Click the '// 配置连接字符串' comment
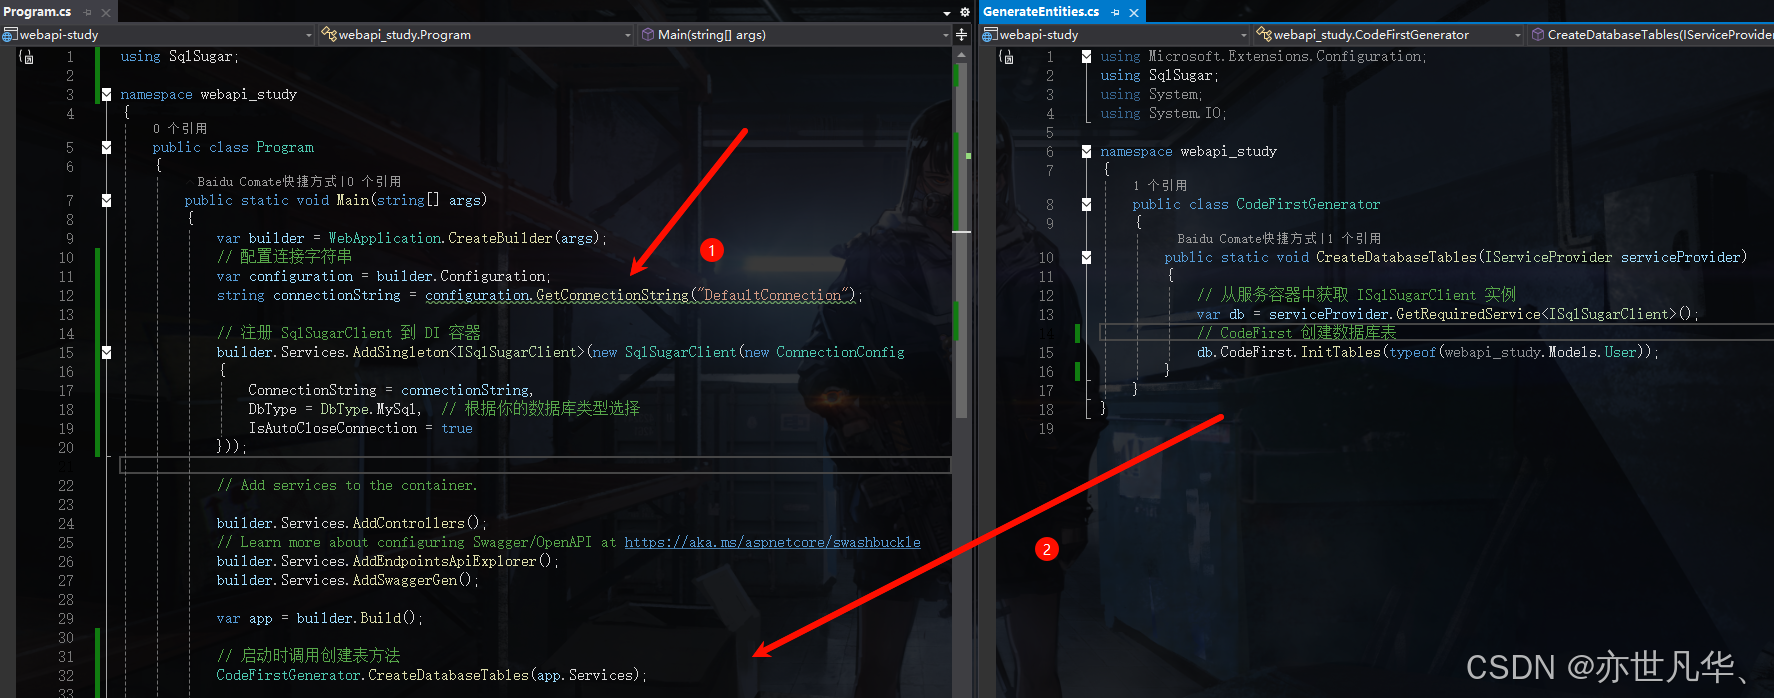Viewport: 1774px width, 698px height. (x=284, y=257)
